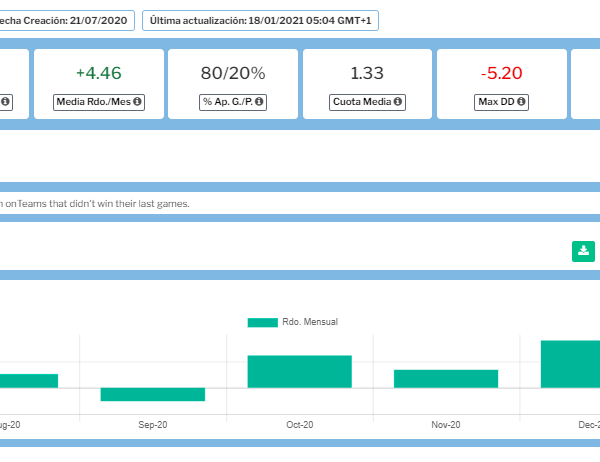Click the Nov-20 axis label
The width and height of the screenshot is (600, 462).
click(x=446, y=425)
